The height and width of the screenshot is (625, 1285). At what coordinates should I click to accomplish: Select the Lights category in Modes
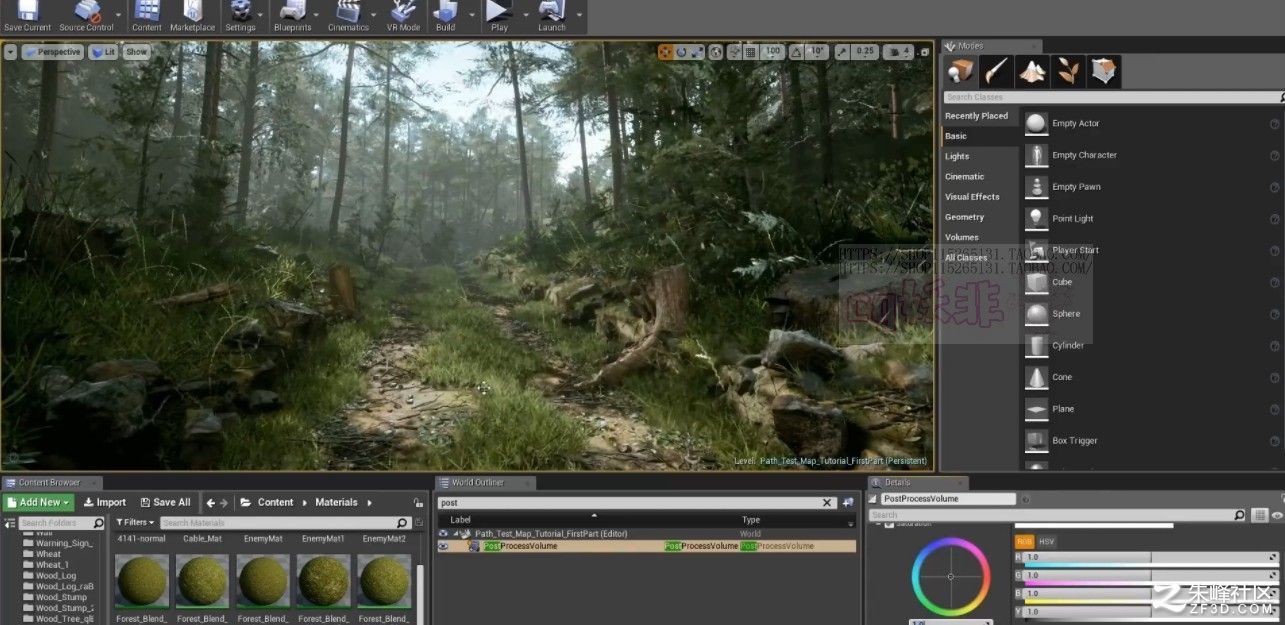957,156
